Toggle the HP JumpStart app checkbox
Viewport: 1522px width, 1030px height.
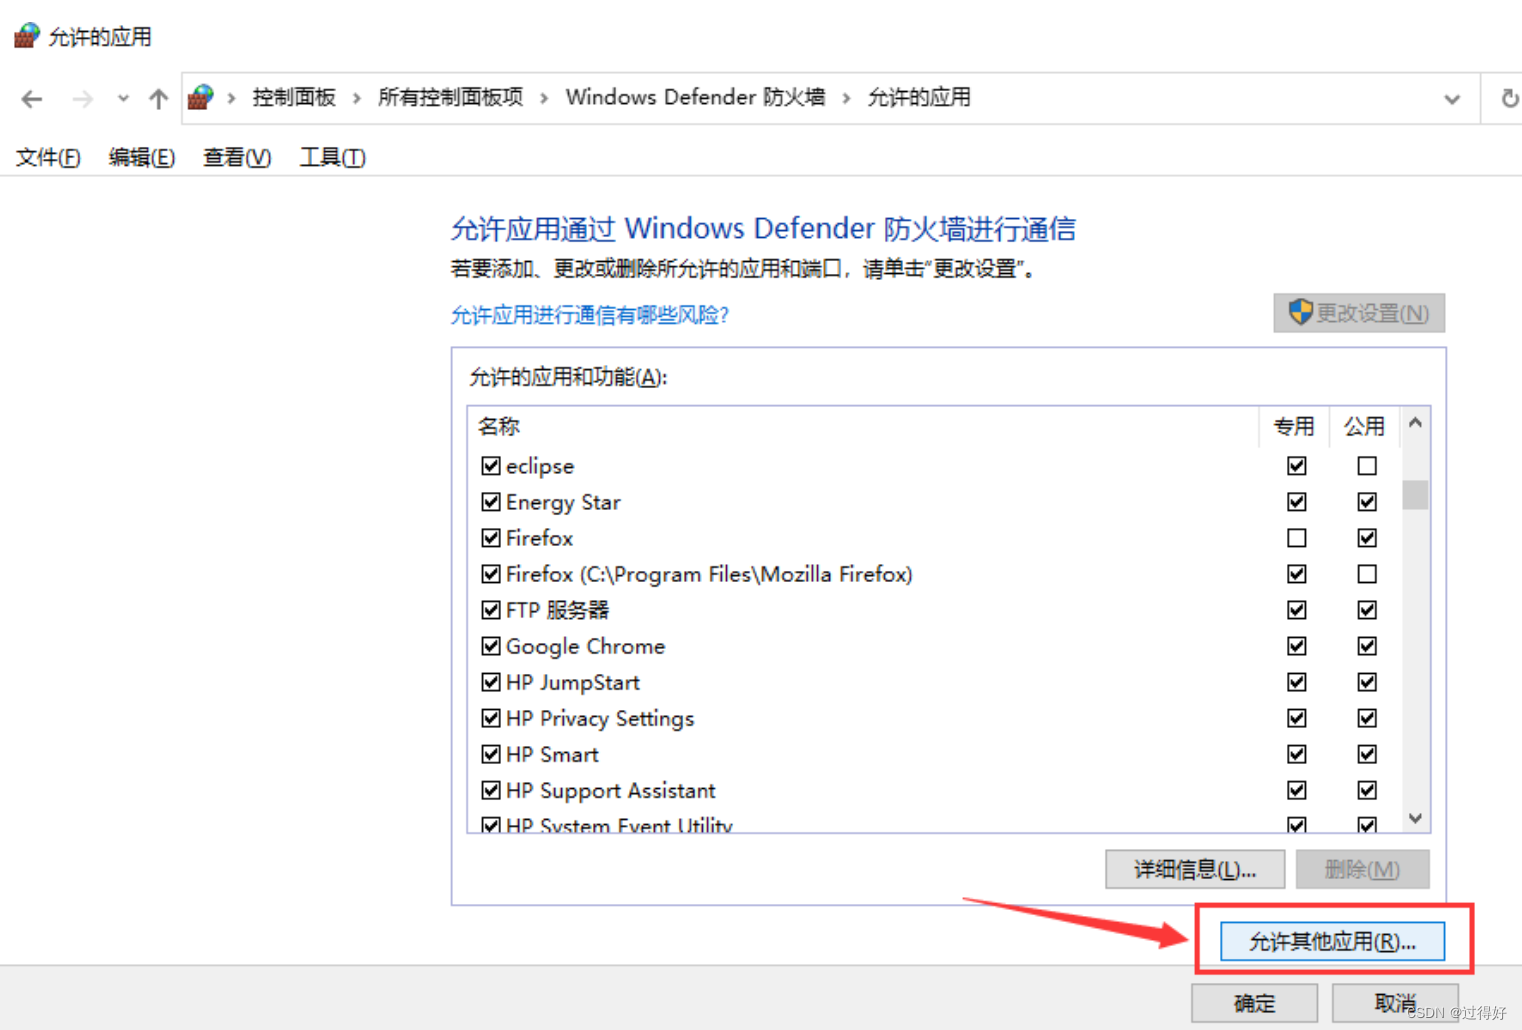click(491, 682)
